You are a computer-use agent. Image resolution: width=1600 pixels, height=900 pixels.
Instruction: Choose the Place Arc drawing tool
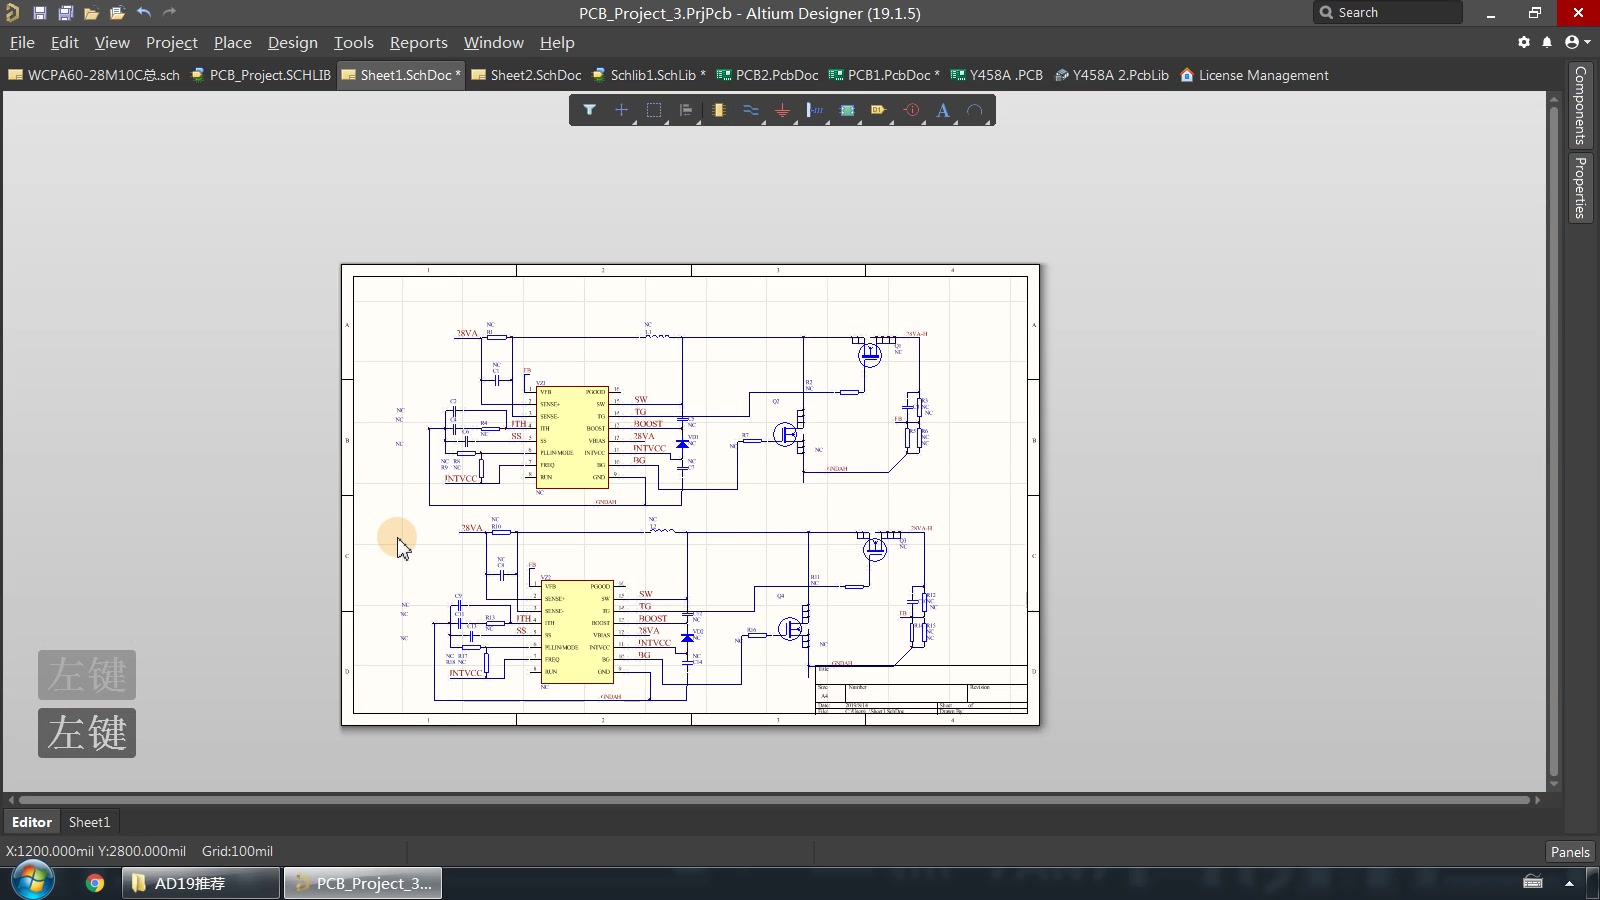[975, 110]
